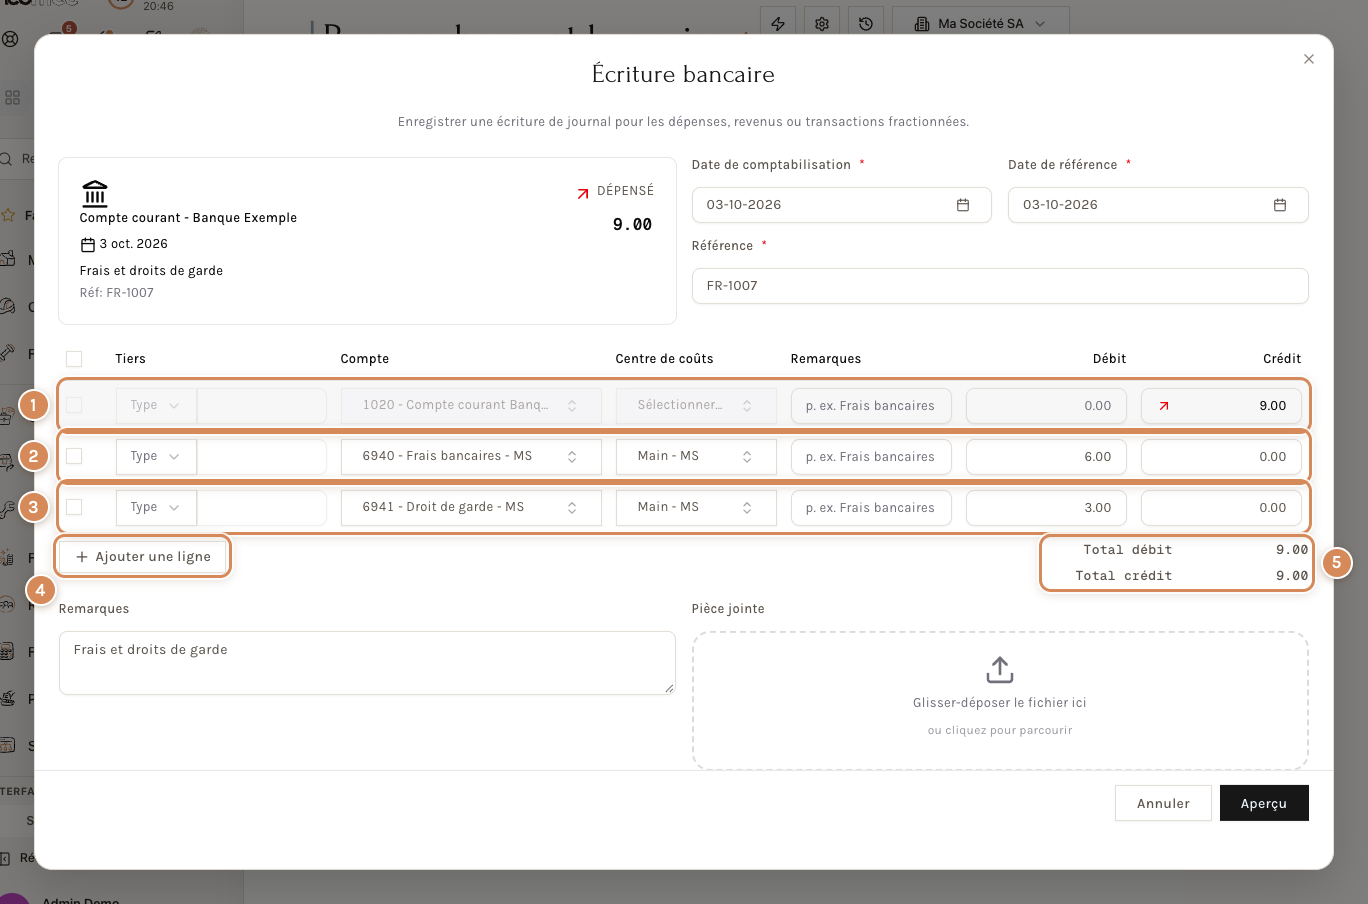The width and height of the screenshot is (1368, 904).
Task: Close the Écriture bancaire dialog
Action: 1308,59
